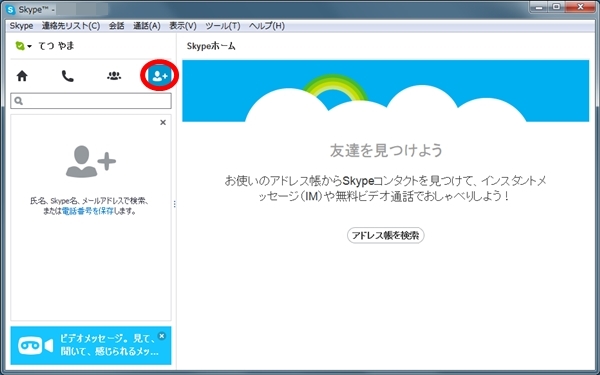Focus the contact search field
The height and width of the screenshot is (375, 600).
tap(91, 101)
